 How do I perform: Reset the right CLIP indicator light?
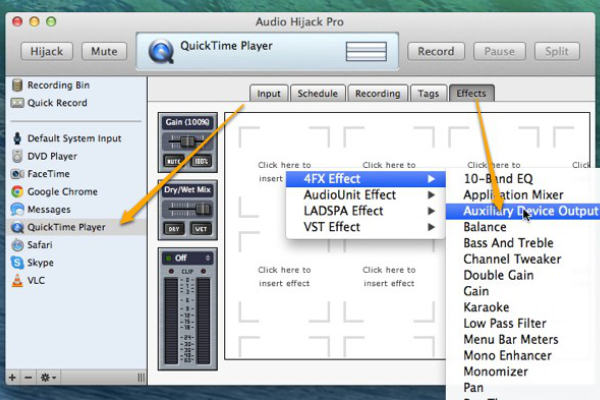tap(203, 271)
